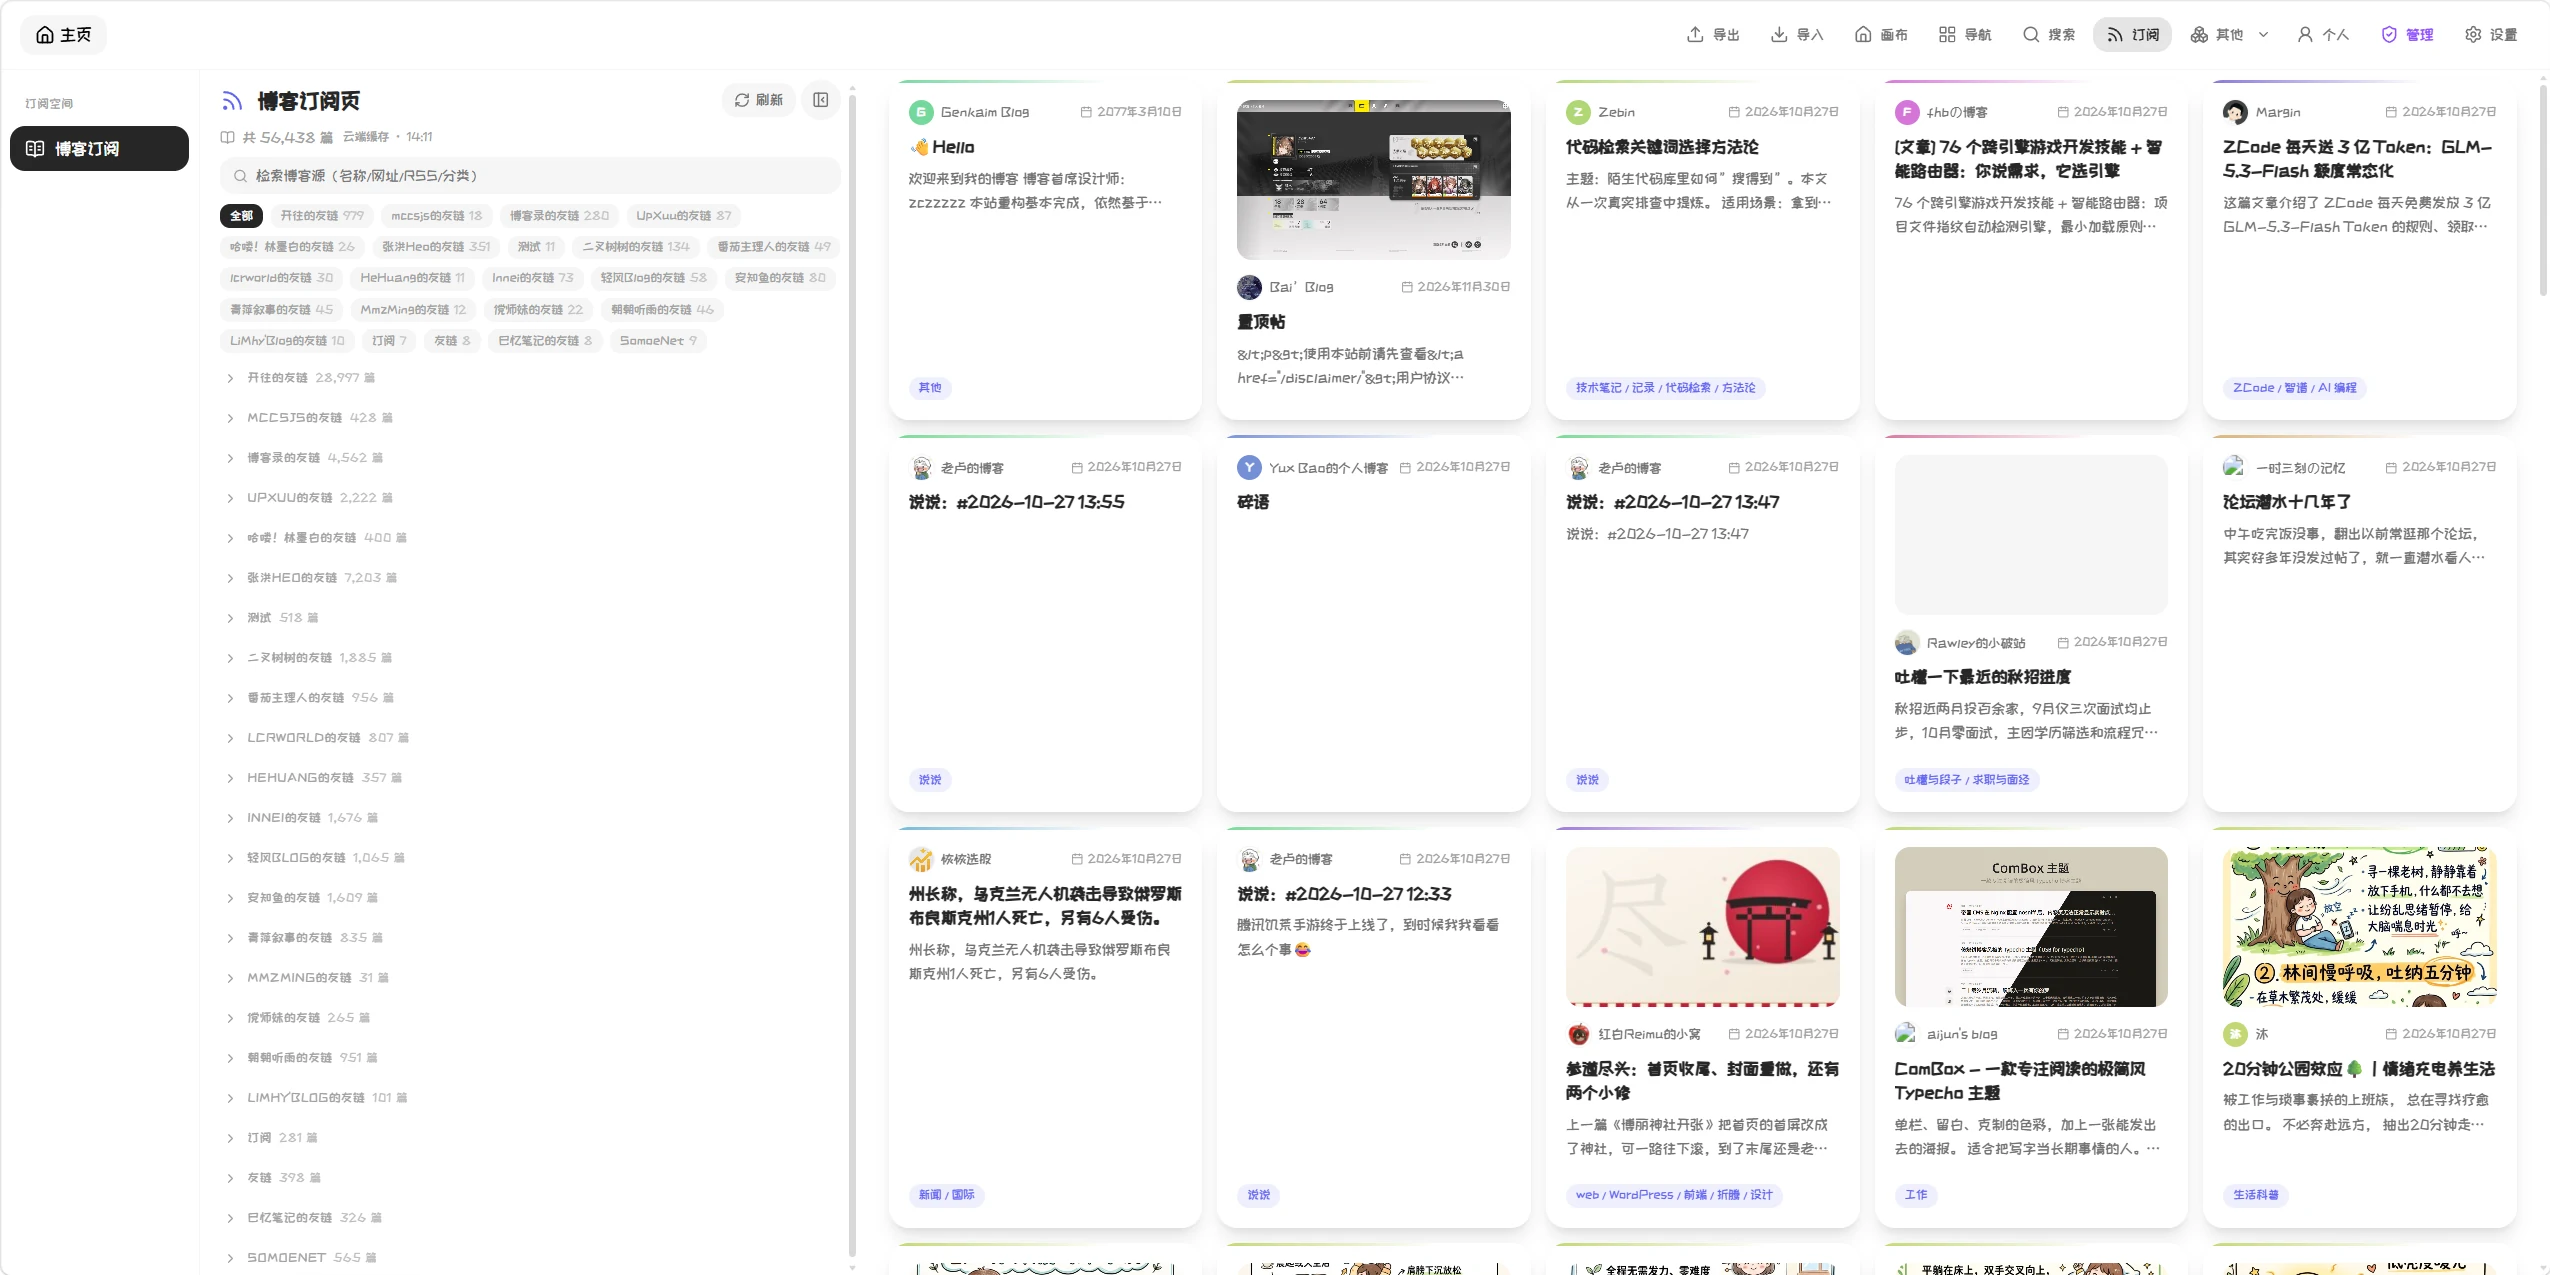Click the 技术笔记 / 记录 tag
The height and width of the screenshot is (1275, 2550).
point(1665,387)
